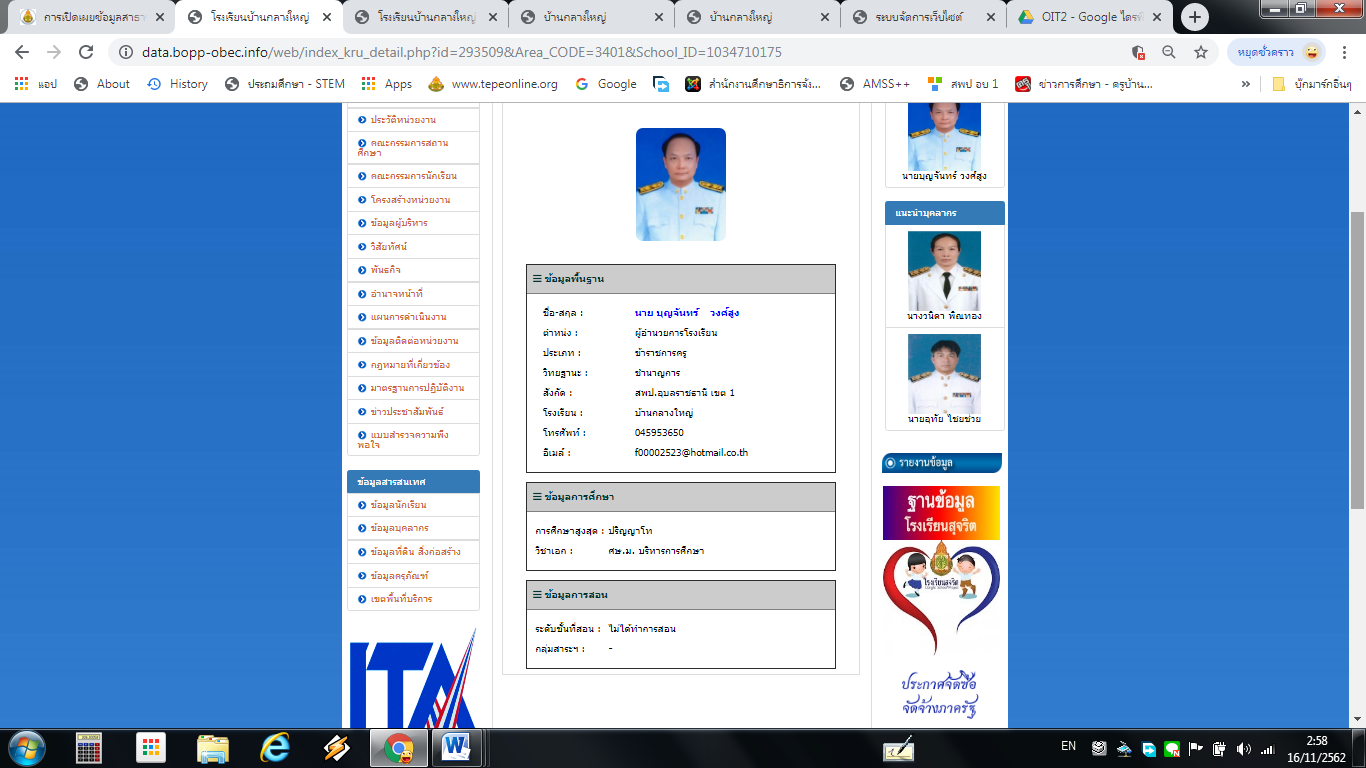Open the ข้อมูลผู้บริหาร sidebar menu item
This screenshot has height=768, width=1366.
pyautogui.click(x=399, y=222)
